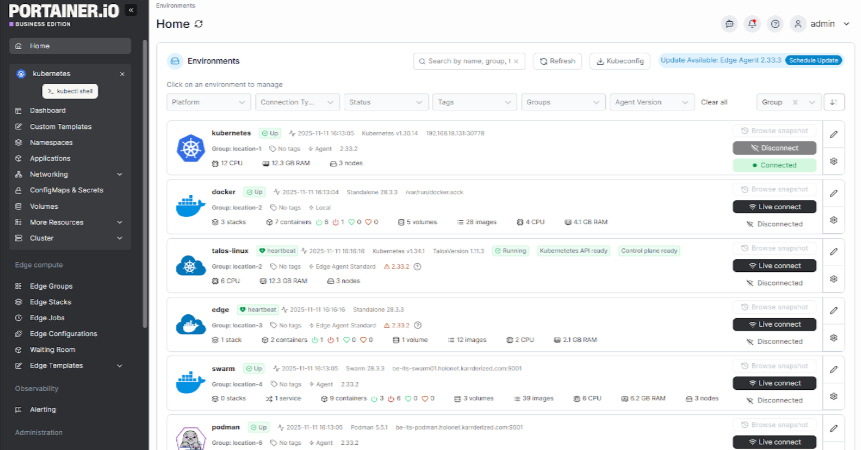Clear the Group sort selection X

coord(795,102)
